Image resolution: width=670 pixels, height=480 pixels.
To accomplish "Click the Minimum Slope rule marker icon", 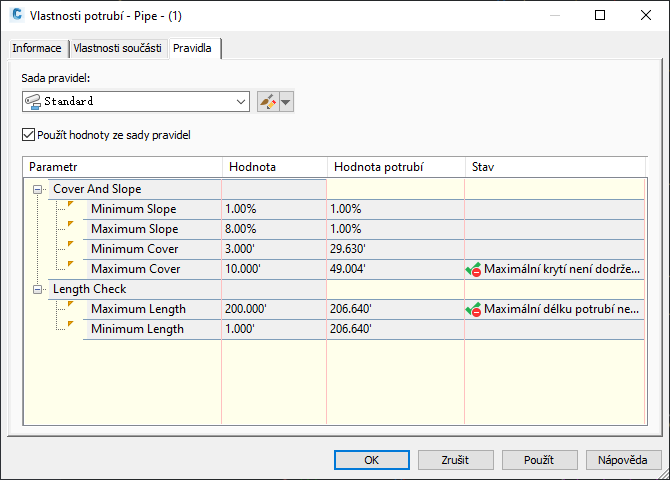I will tap(70, 205).
